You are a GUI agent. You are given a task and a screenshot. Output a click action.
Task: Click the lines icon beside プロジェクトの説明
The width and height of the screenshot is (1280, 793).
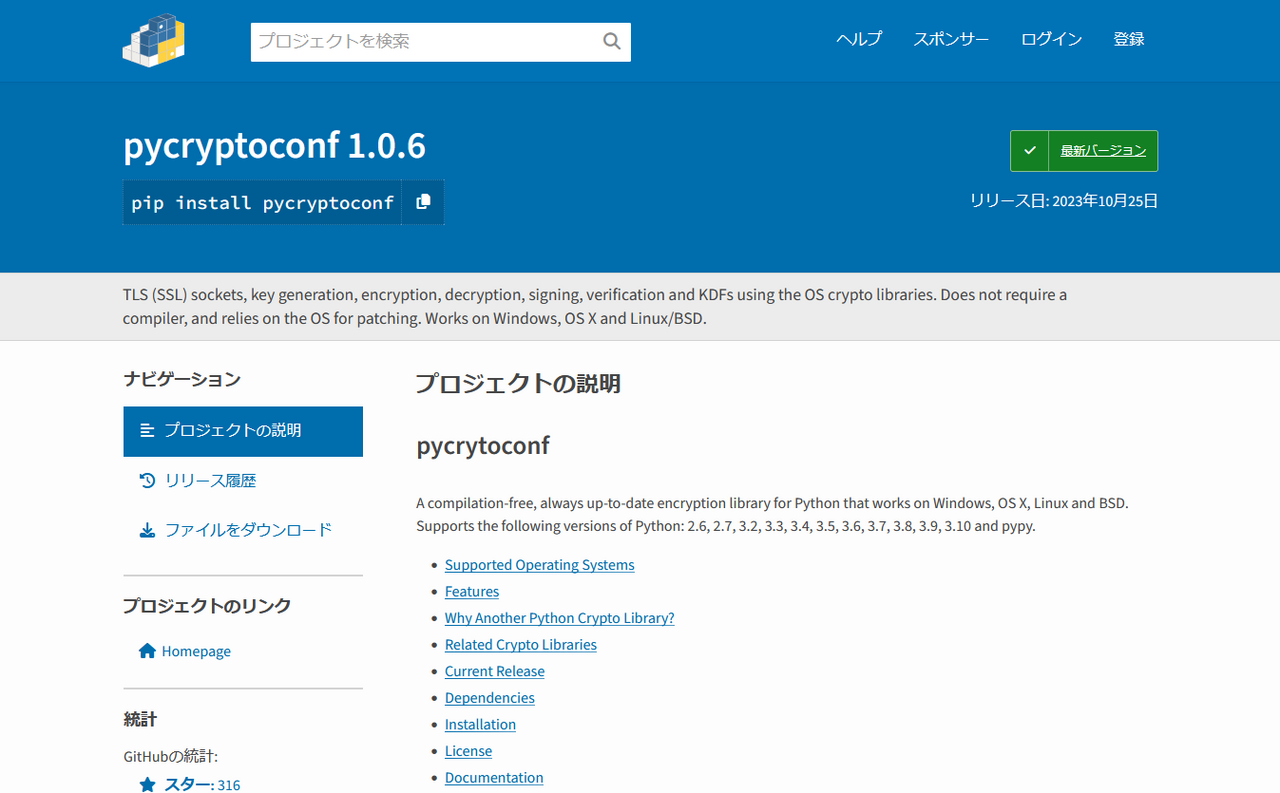coord(147,430)
